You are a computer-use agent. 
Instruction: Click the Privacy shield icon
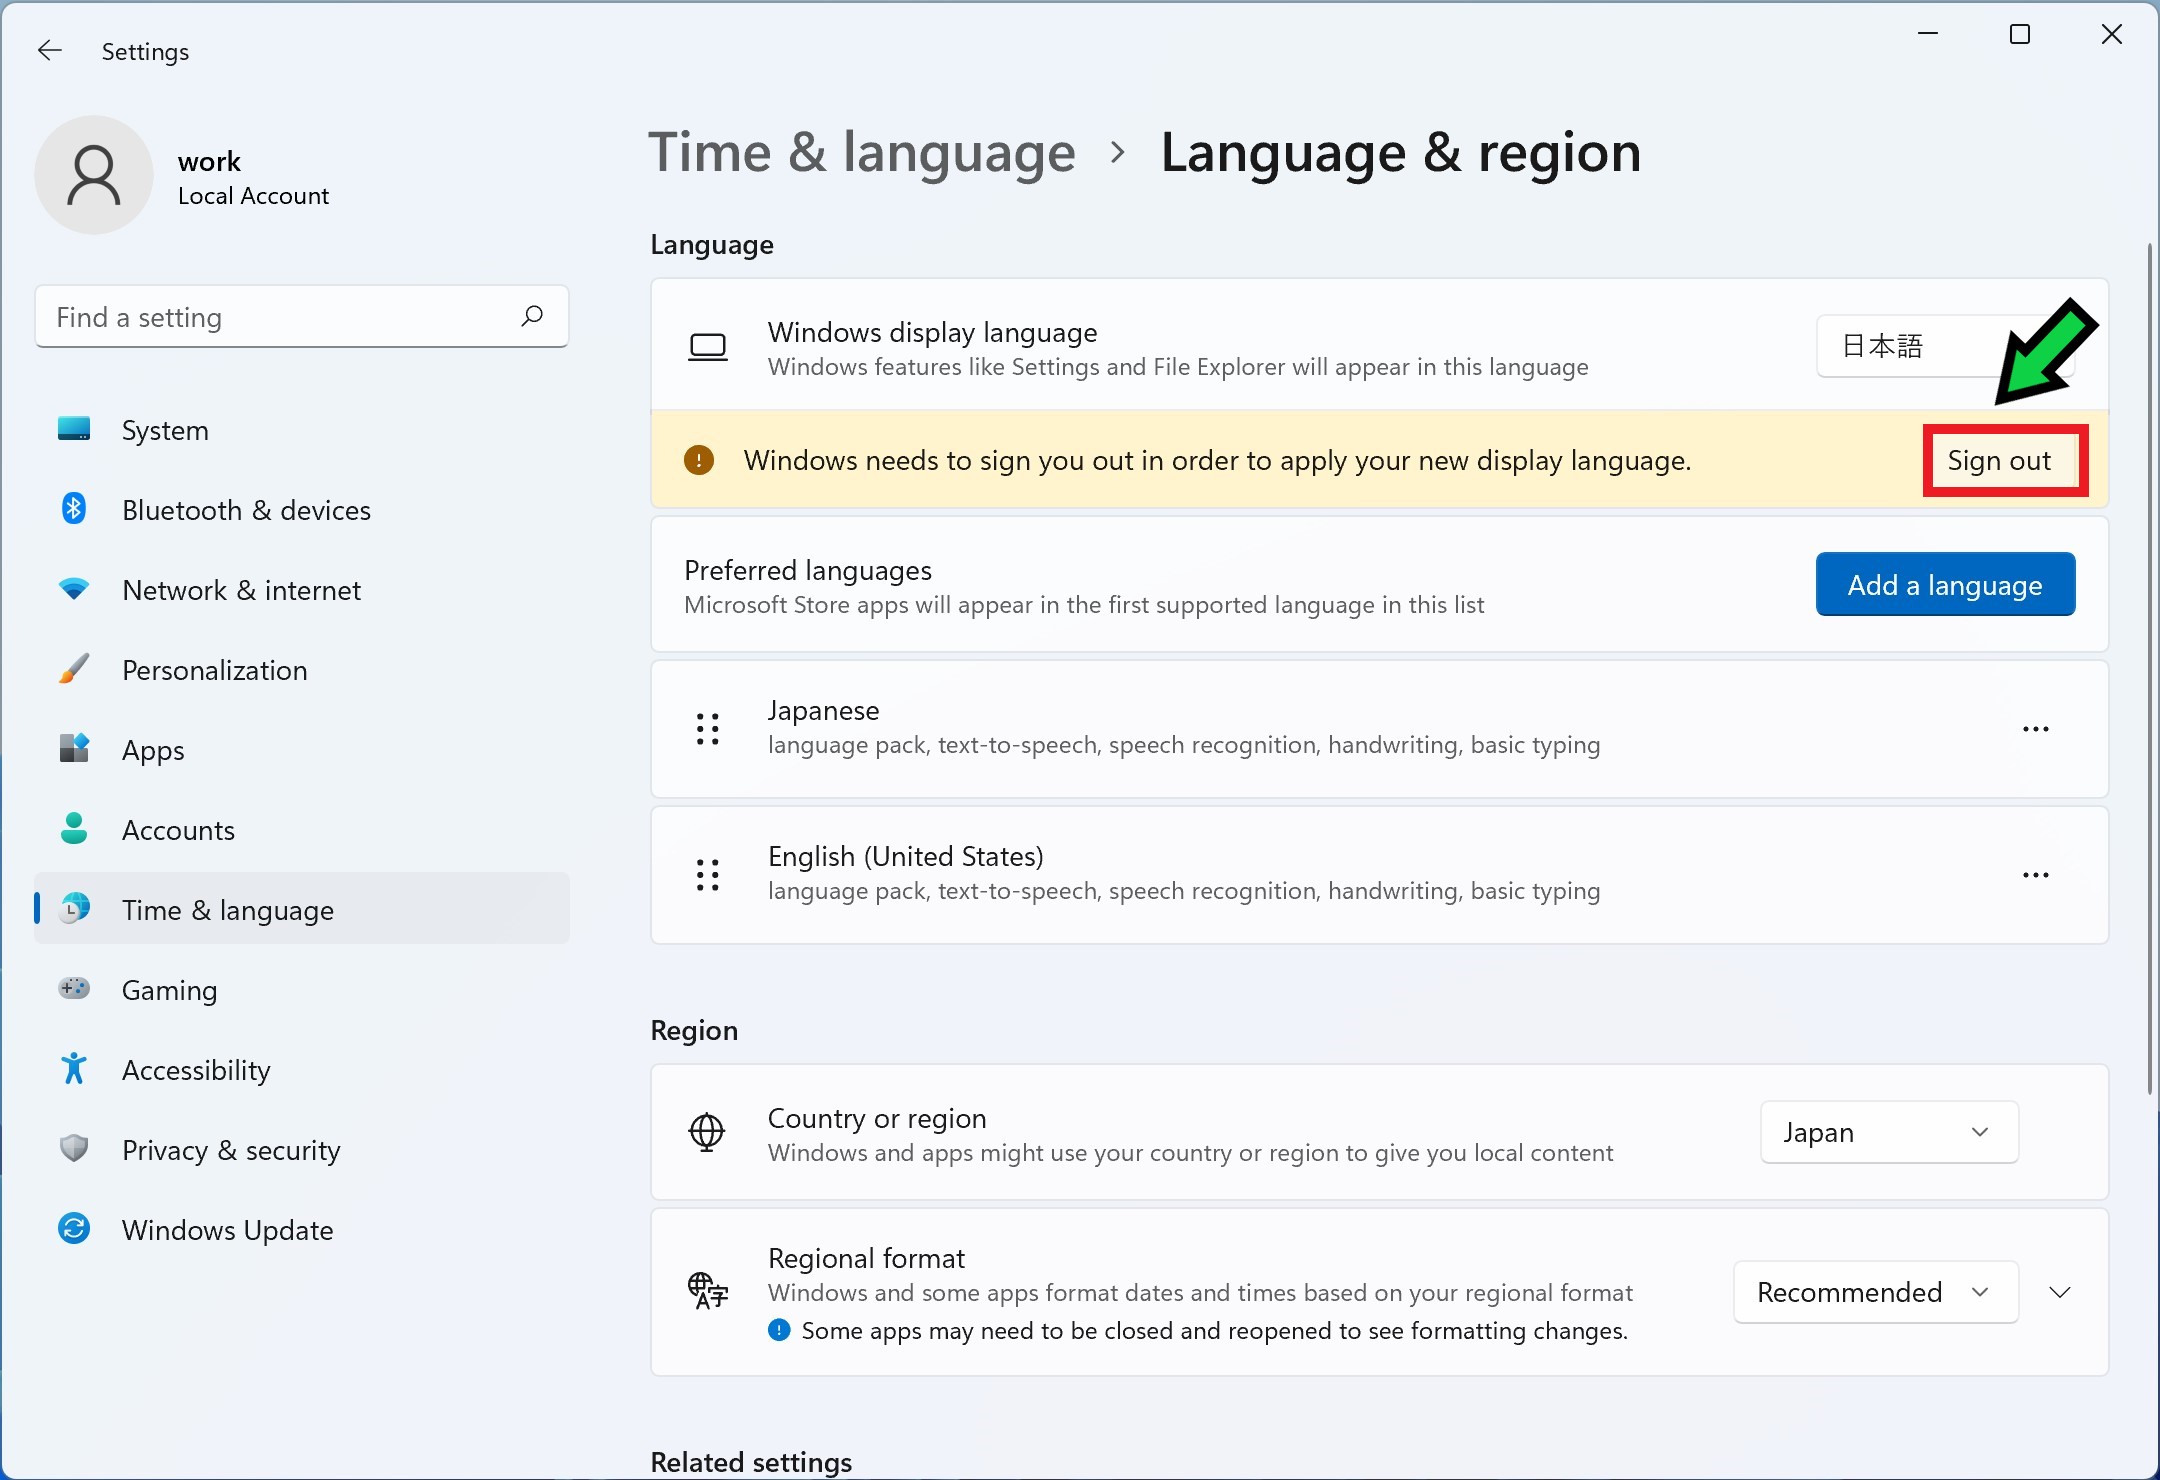coord(74,1149)
